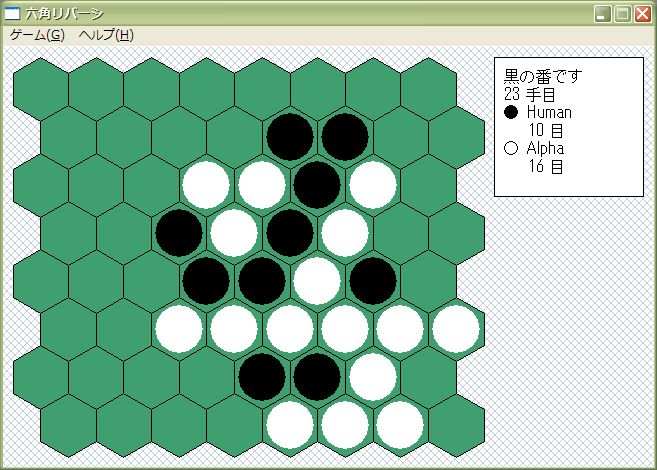Click the left stone of bottom black pair
Image resolution: width=657 pixels, height=470 pixels.
point(262,377)
